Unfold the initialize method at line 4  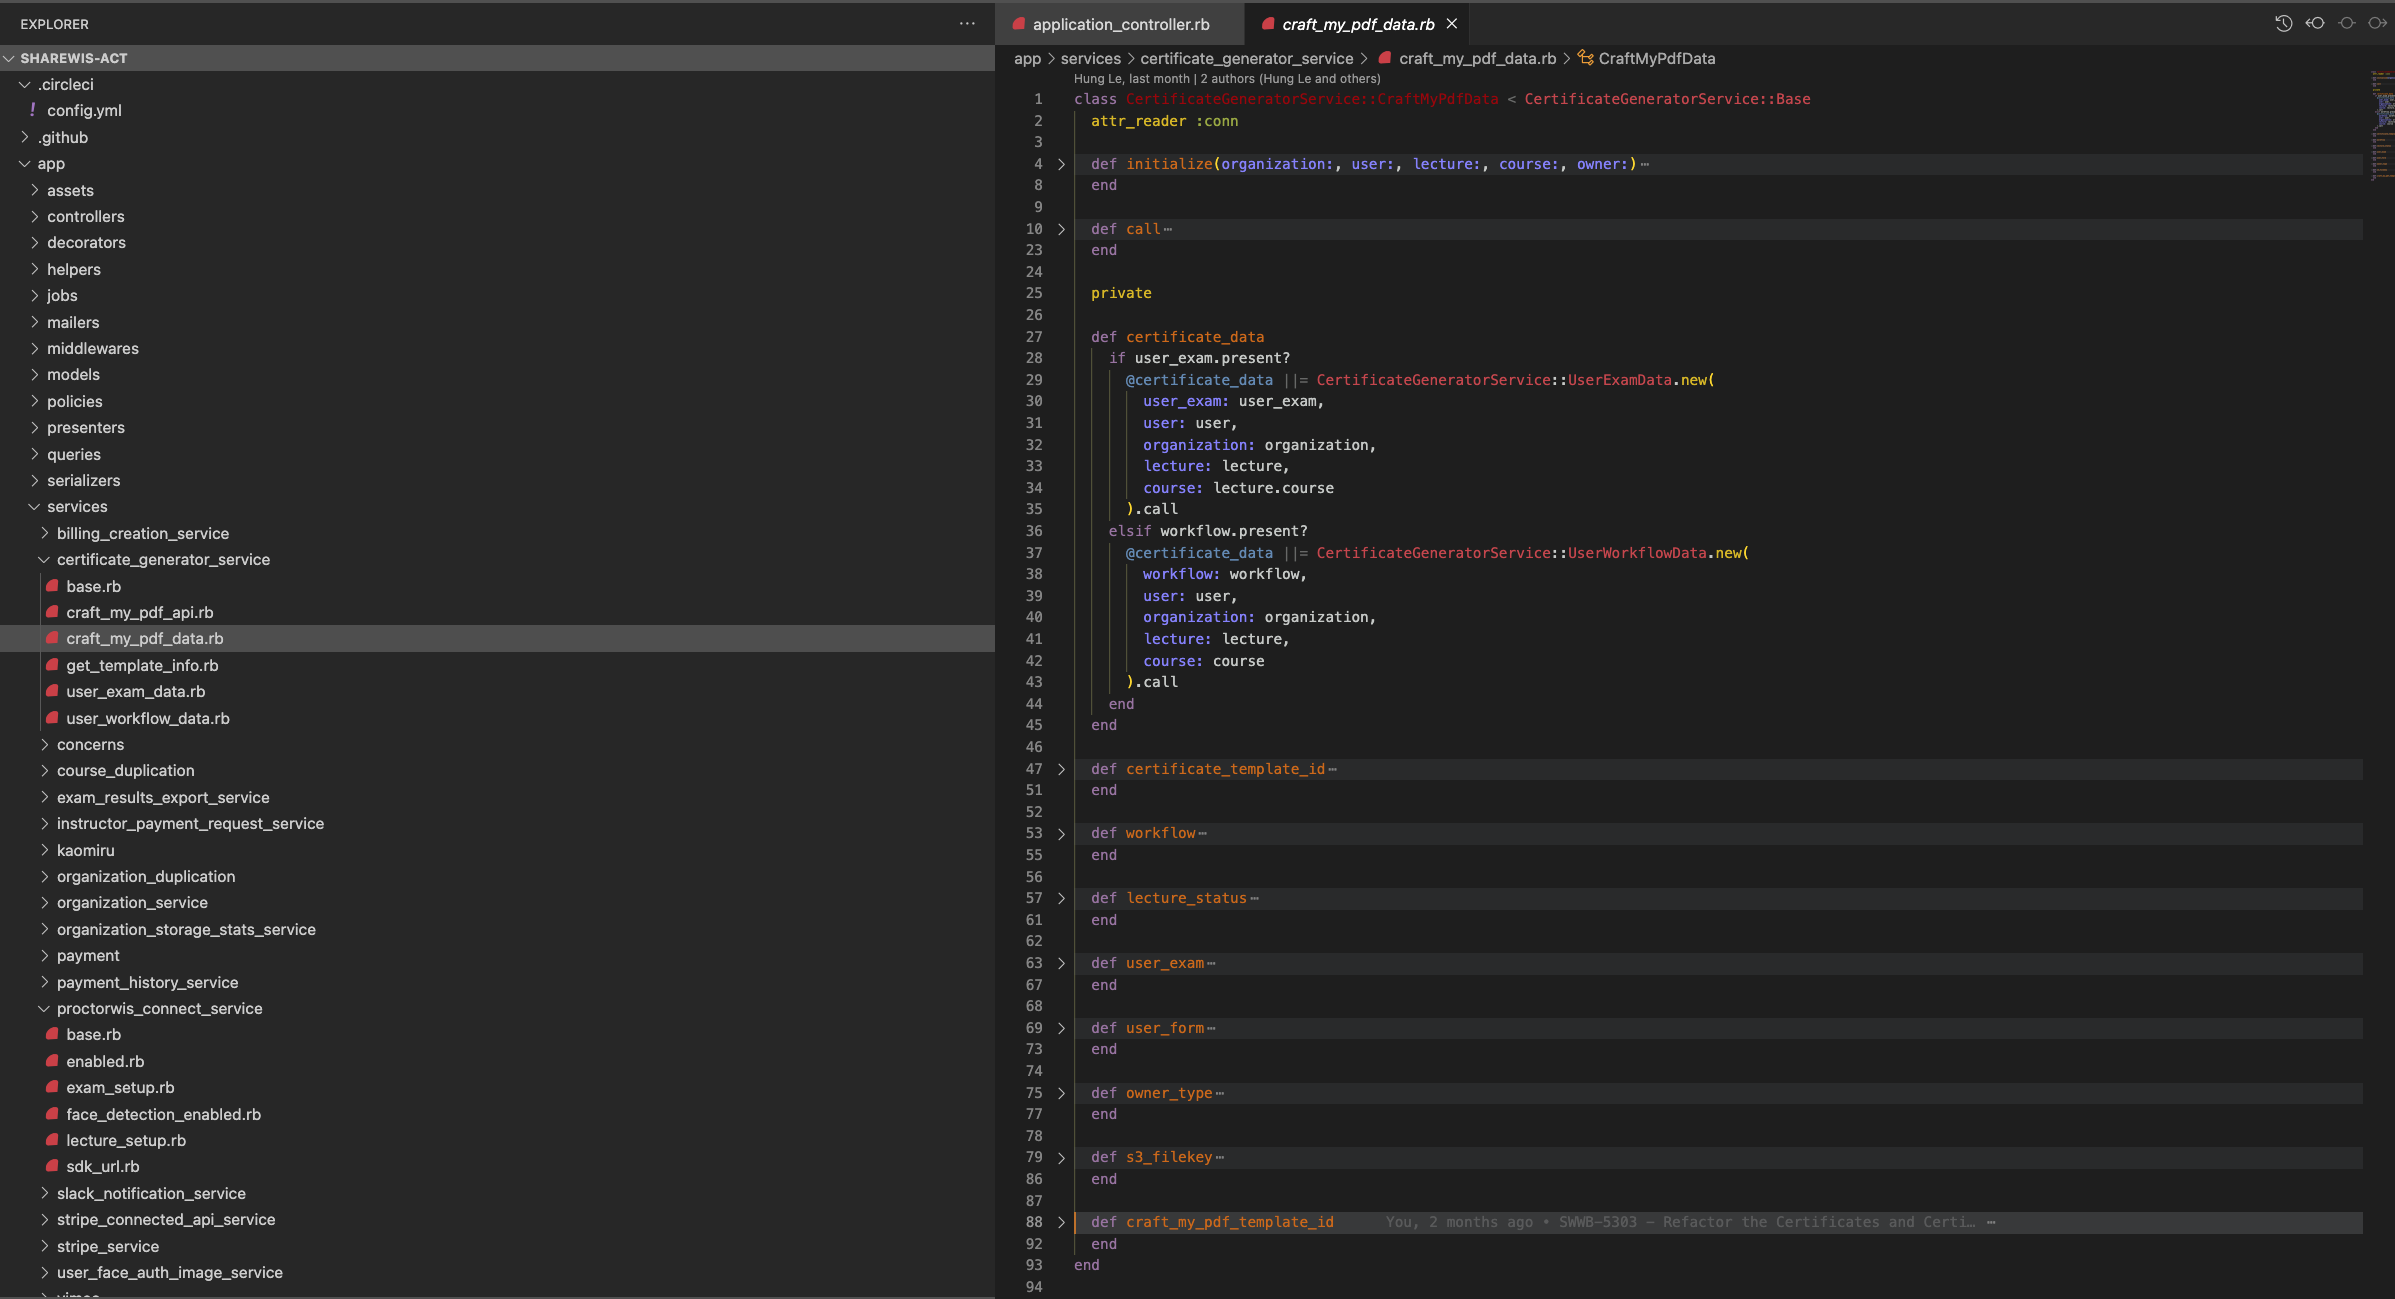tap(1062, 164)
